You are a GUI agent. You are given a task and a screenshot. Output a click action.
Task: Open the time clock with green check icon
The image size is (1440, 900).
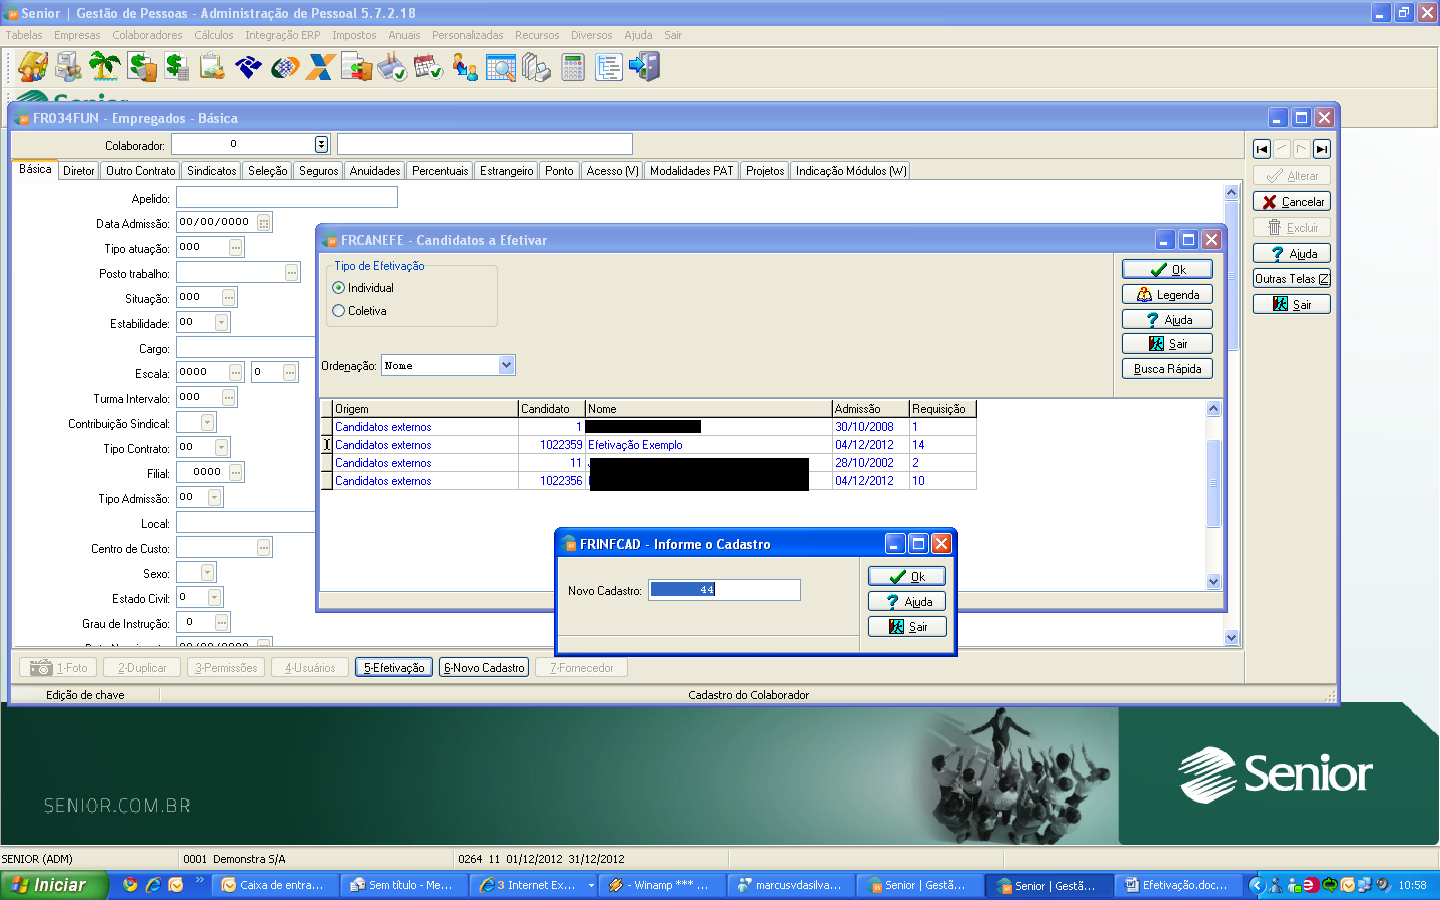393,67
